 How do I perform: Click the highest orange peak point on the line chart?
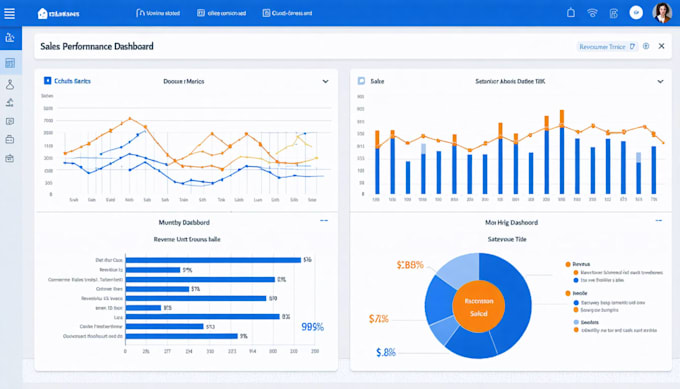click(x=129, y=118)
